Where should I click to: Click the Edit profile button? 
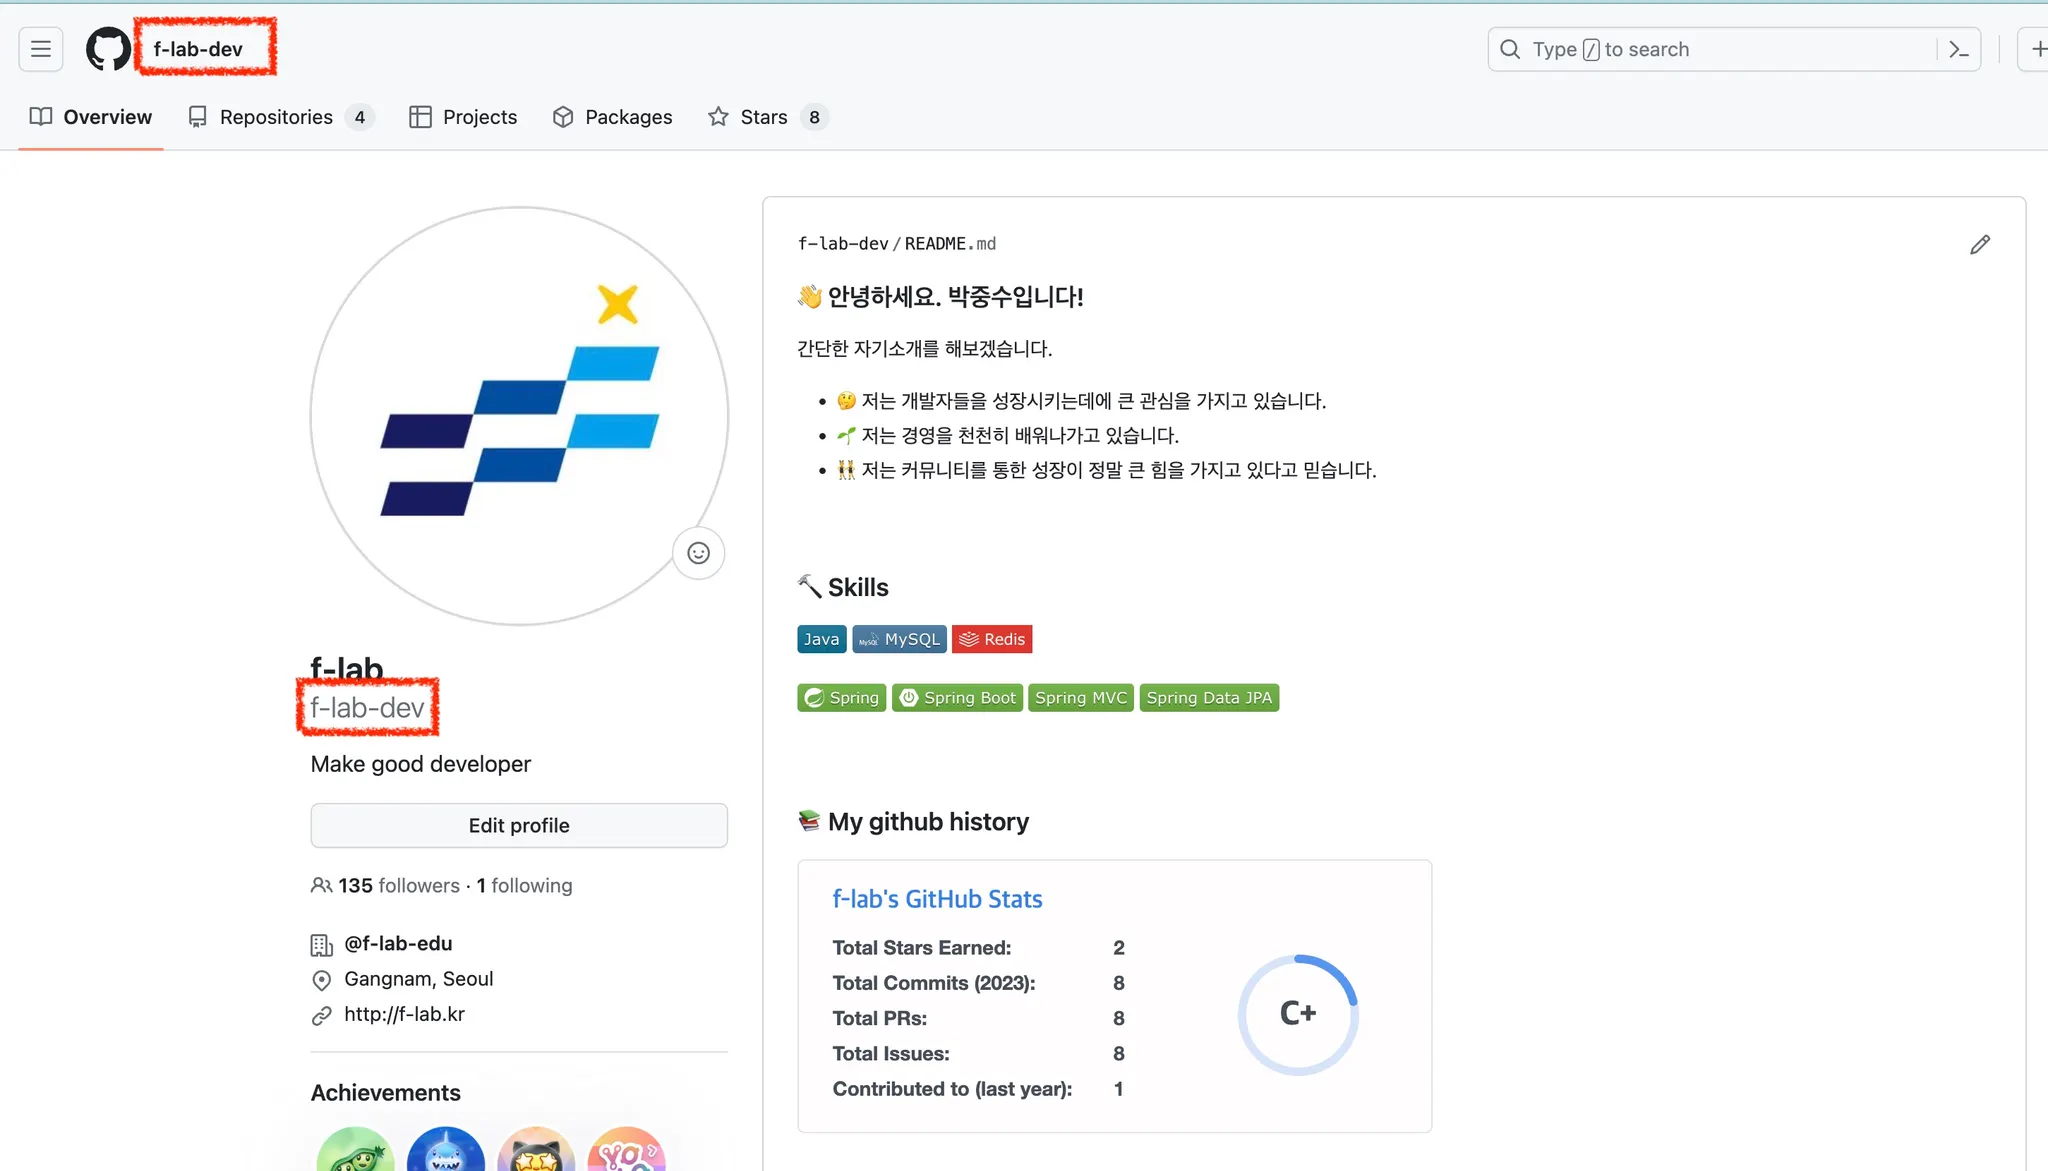click(519, 825)
